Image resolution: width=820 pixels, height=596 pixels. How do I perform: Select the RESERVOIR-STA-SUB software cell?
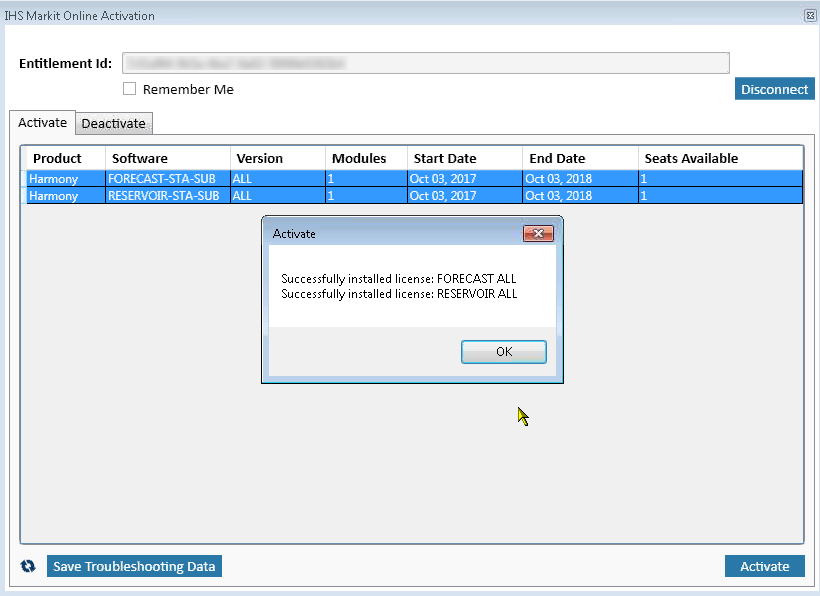168,196
